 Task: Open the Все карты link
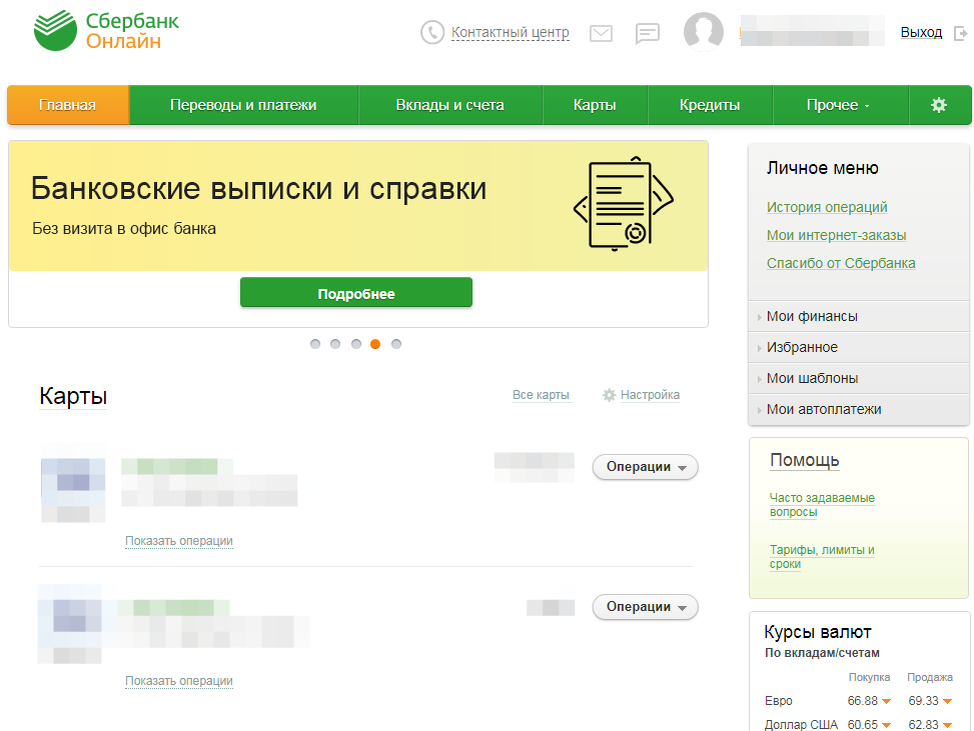540,395
